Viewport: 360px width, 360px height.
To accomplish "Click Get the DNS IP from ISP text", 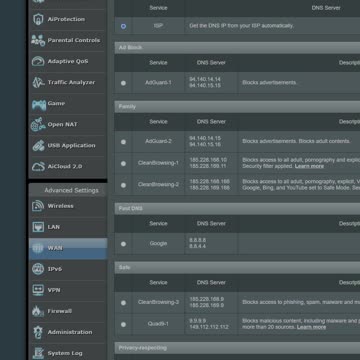I will [x=241, y=26].
